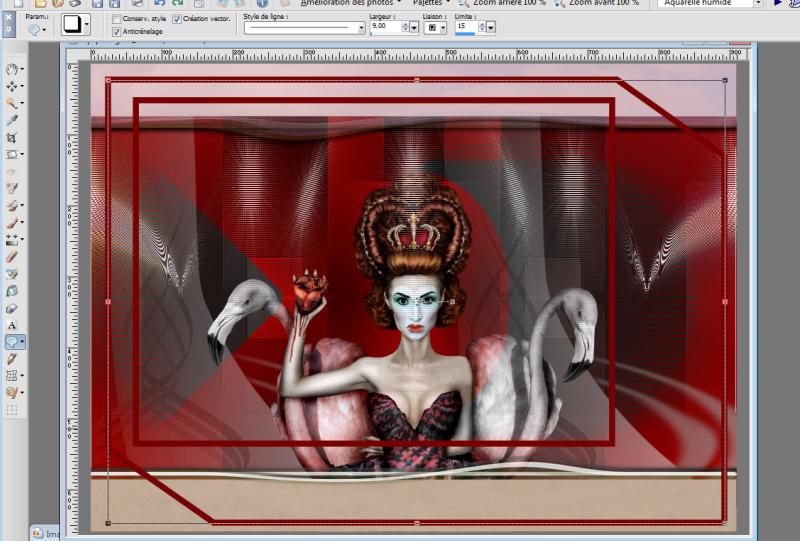This screenshot has height=541, width=800.
Task: Open the Aquarelle humide script dropdown
Action: click(x=758, y=3)
